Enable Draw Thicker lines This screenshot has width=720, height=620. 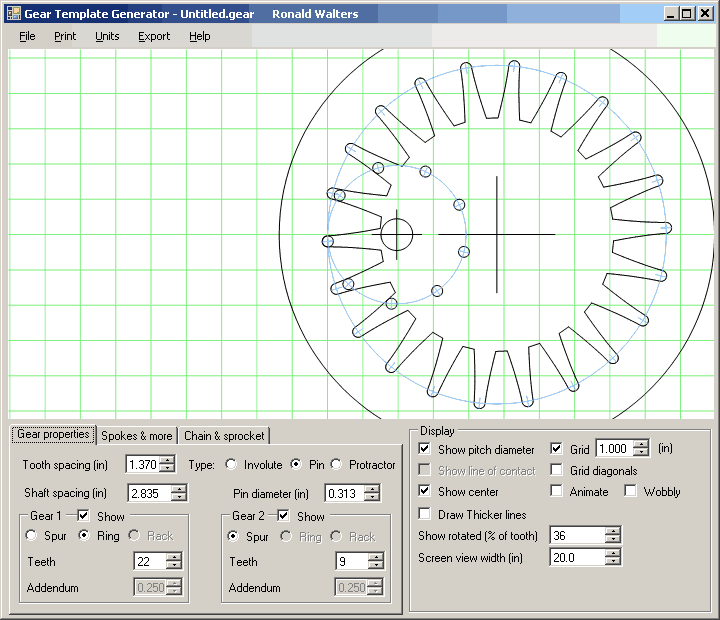tap(425, 515)
